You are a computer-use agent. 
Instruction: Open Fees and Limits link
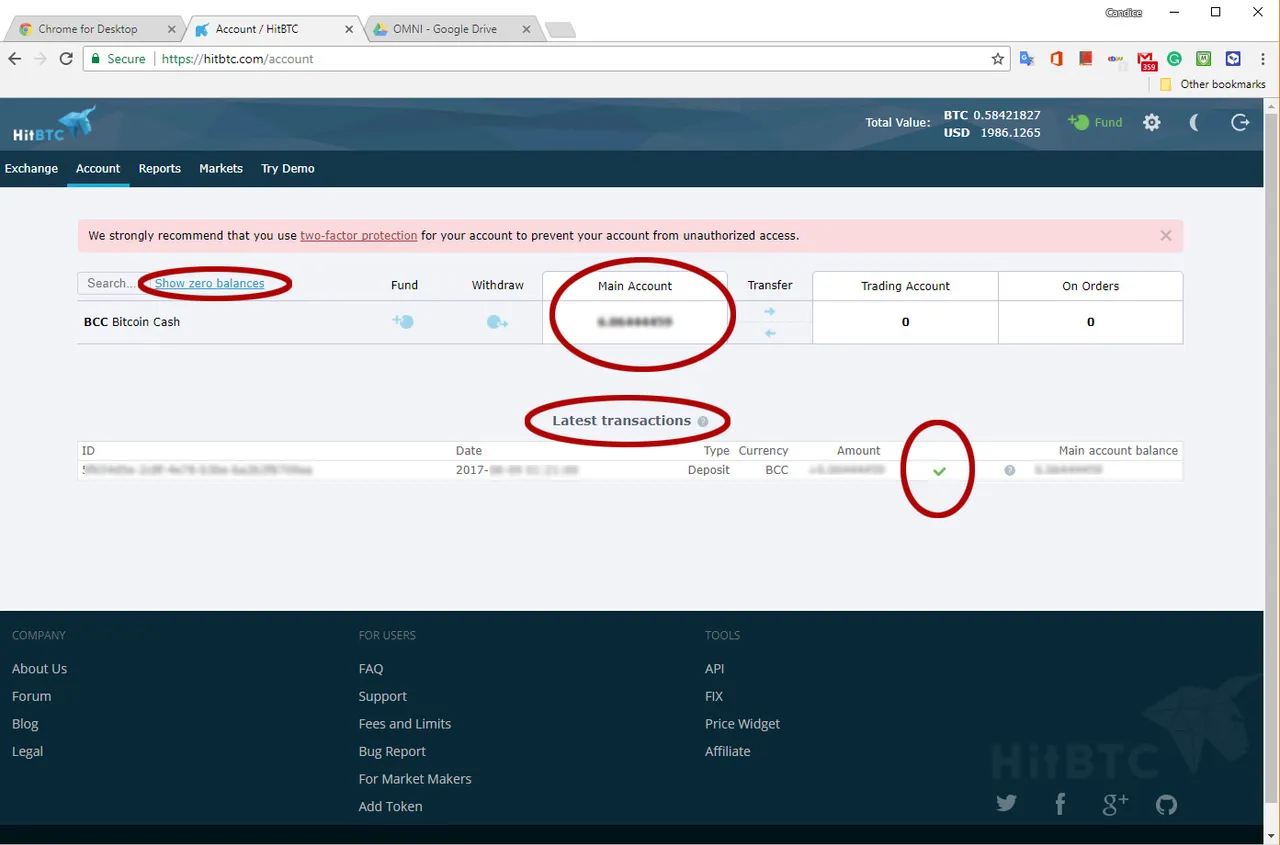405,723
